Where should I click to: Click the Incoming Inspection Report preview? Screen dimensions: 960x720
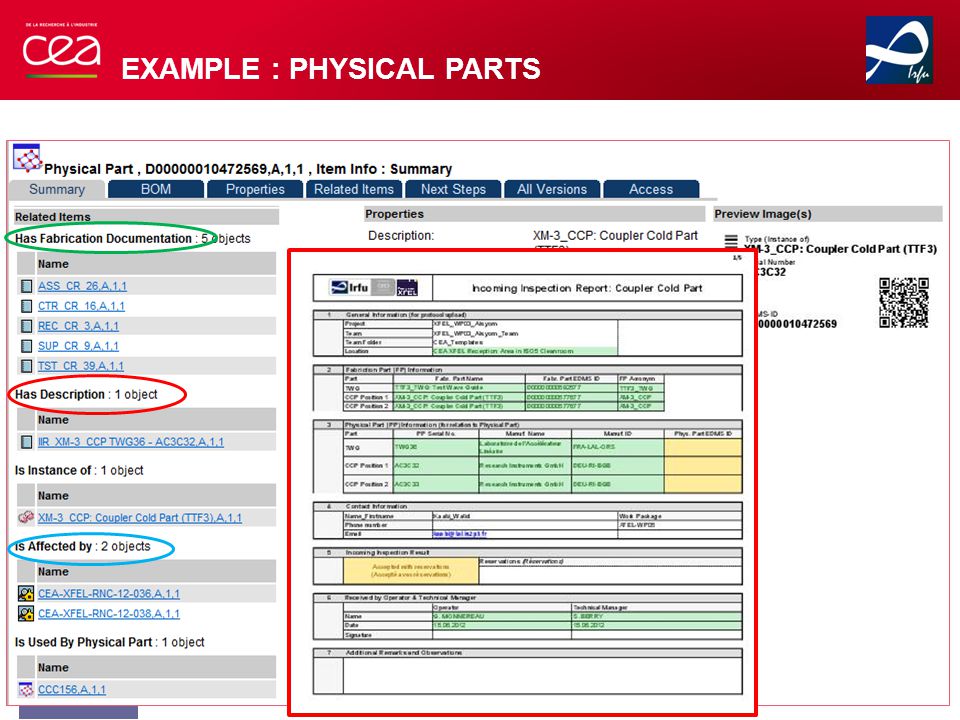(523, 482)
